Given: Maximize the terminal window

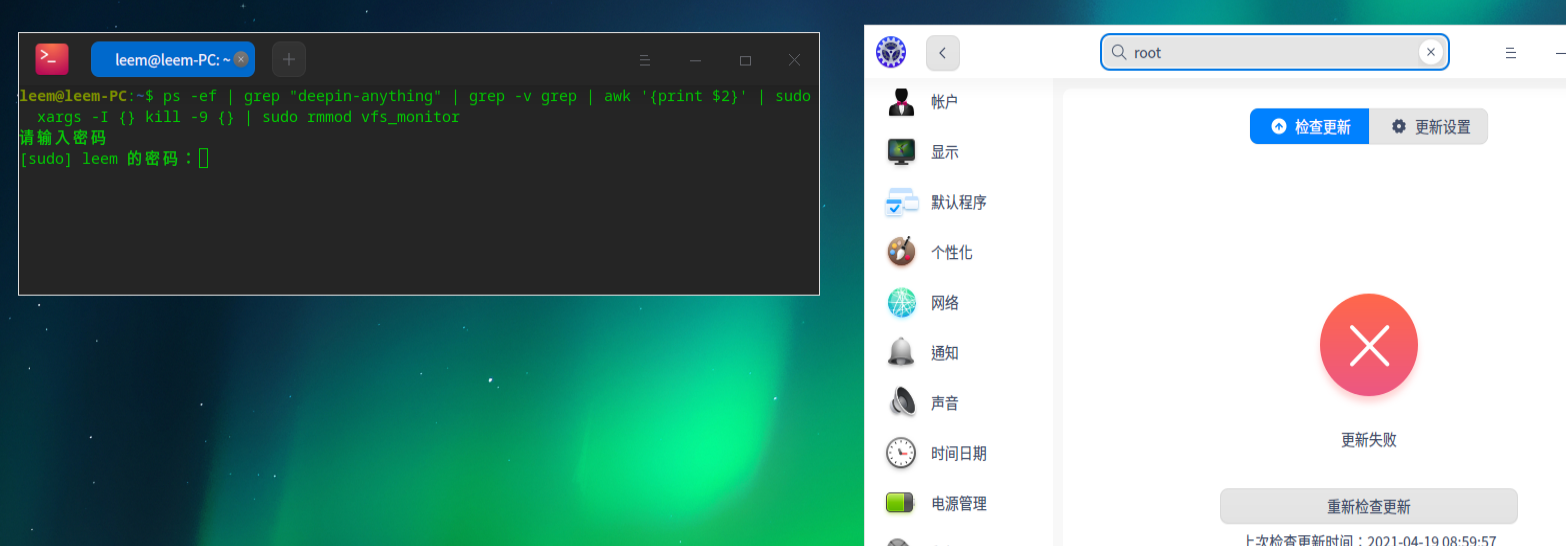Looking at the screenshot, I should click(745, 60).
